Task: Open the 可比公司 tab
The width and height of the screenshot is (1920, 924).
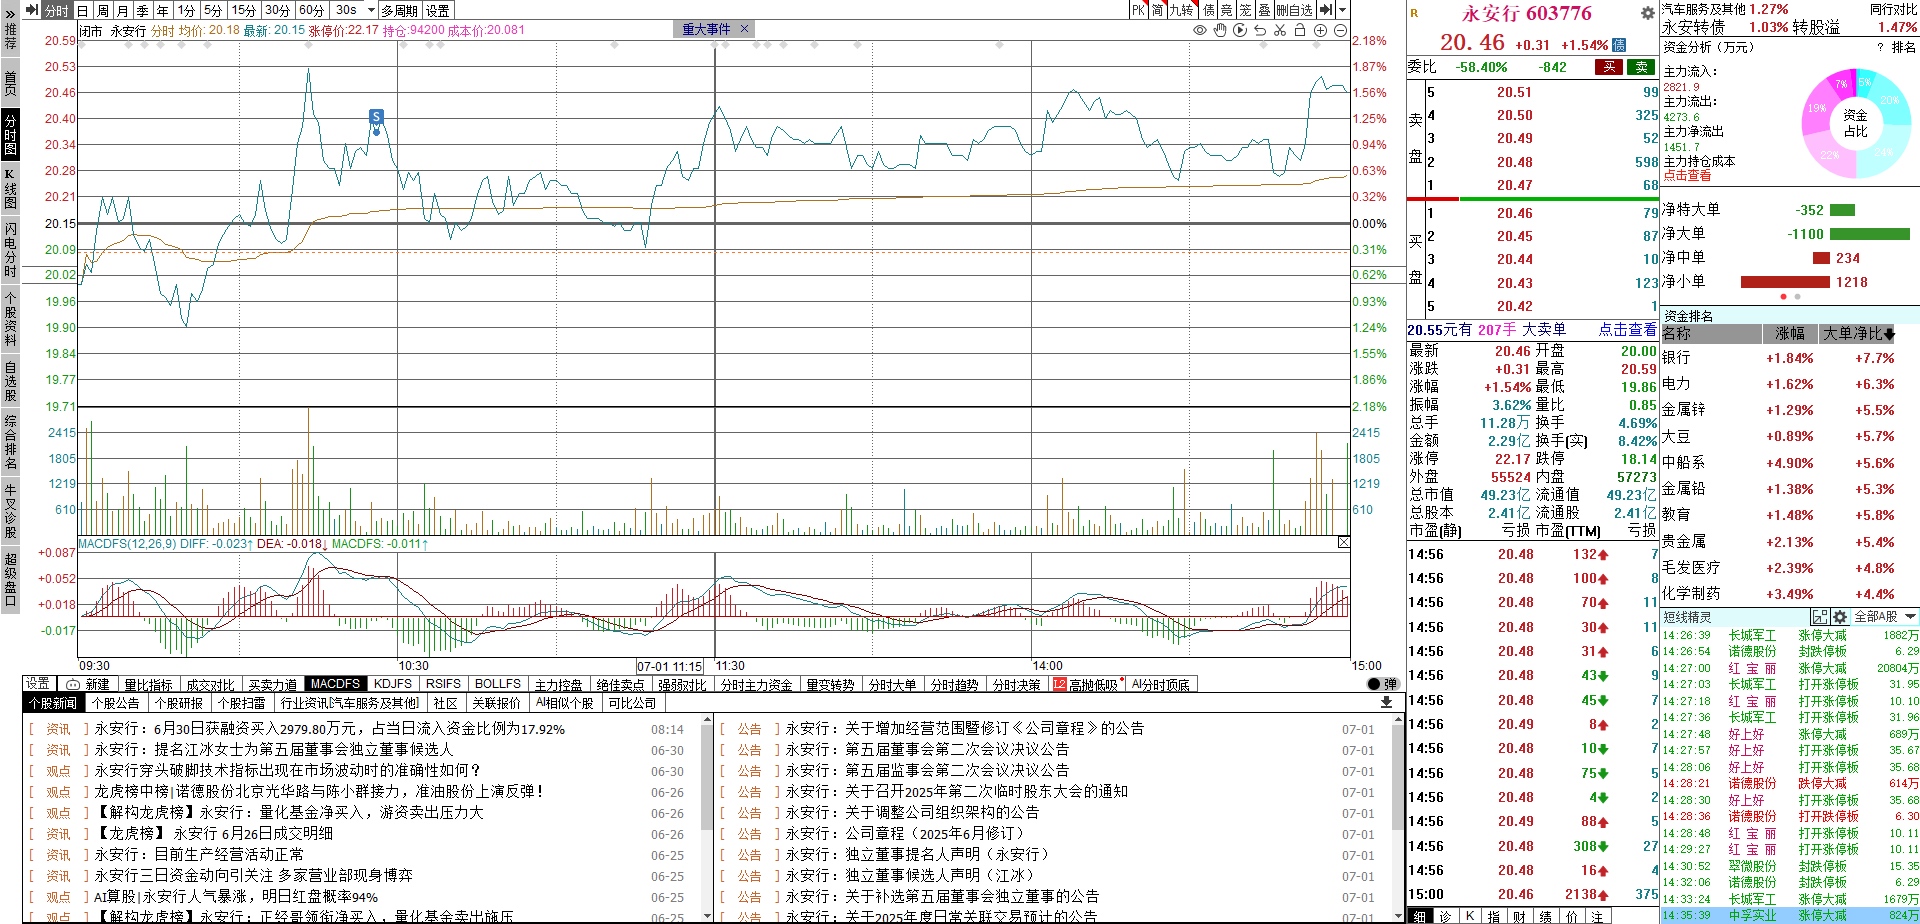Action: pyautogui.click(x=632, y=703)
